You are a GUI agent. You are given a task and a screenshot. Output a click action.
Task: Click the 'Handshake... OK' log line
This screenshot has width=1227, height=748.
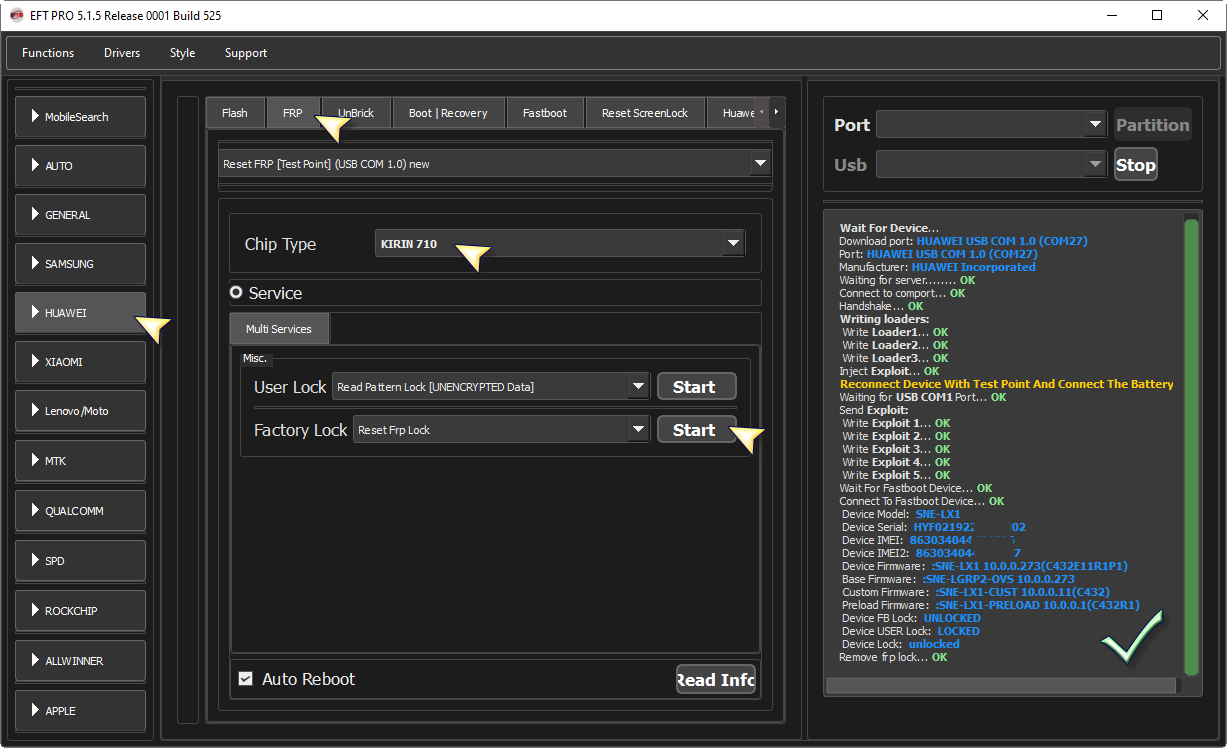881,306
